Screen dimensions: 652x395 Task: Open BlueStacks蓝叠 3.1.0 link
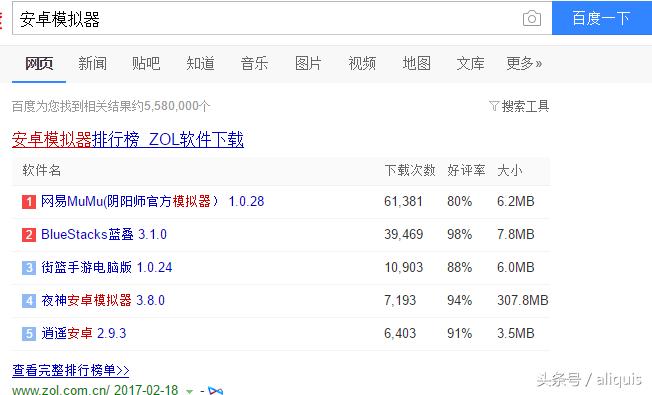pyautogui.click(x=104, y=235)
